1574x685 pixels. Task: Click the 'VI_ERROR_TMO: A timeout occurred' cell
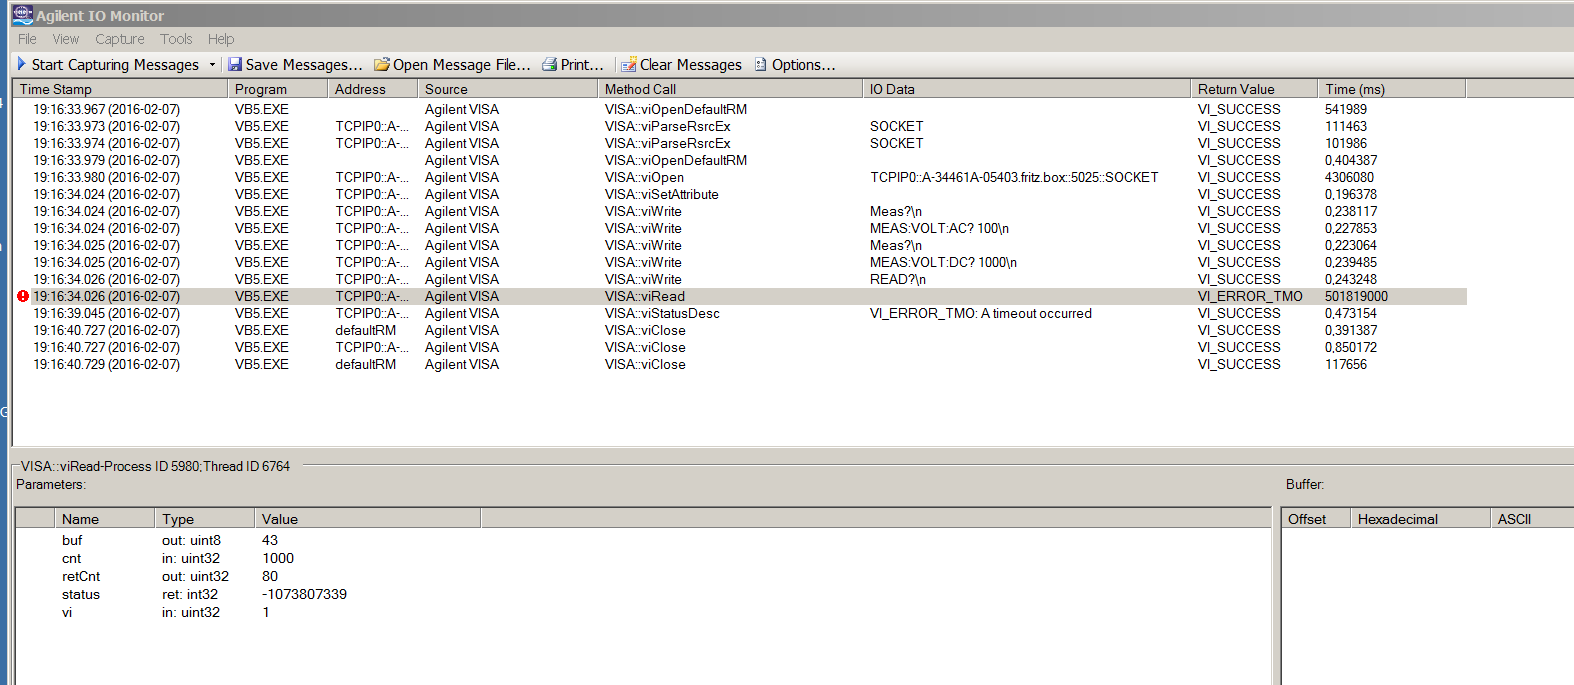tap(980, 313)
